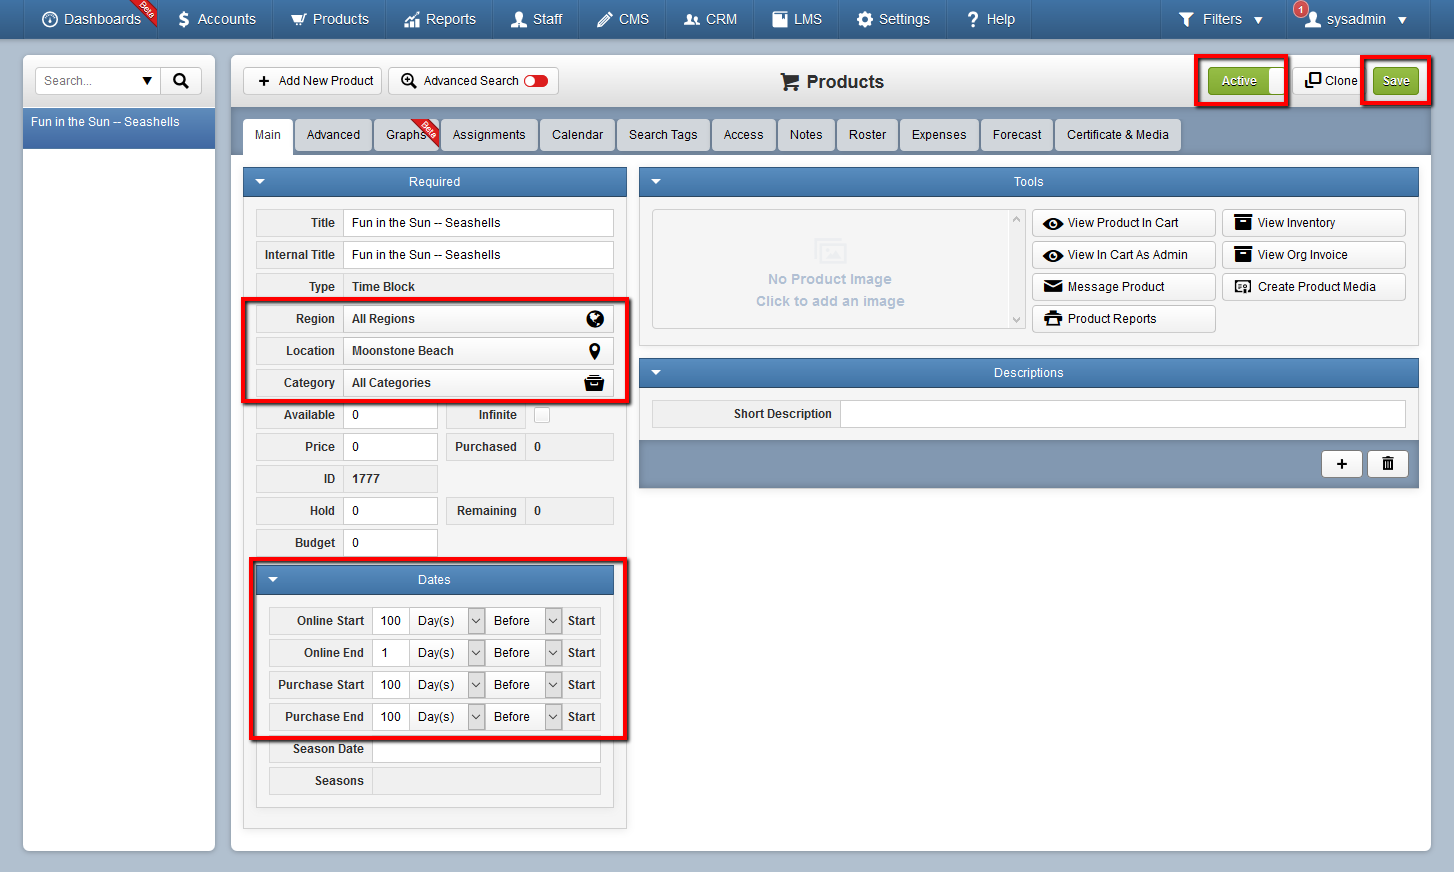Switch to the Calendar tab
The width and height of the screenshot is (1454, 872).
(x=578, y=135)
